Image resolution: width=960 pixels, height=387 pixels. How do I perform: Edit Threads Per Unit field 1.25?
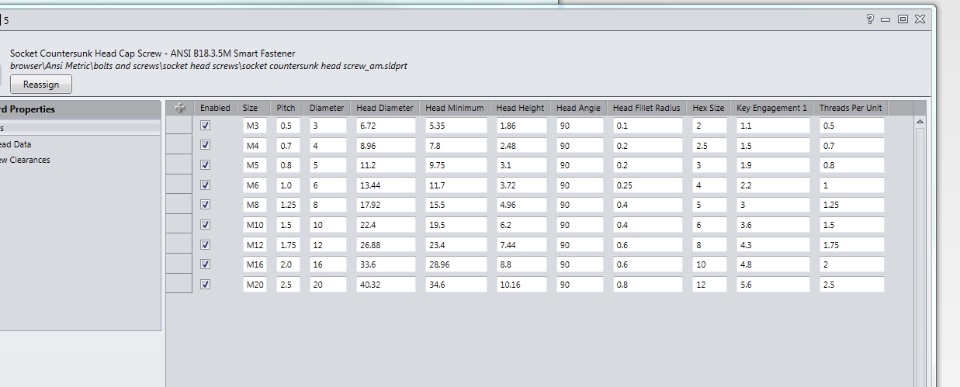(852, 205)
